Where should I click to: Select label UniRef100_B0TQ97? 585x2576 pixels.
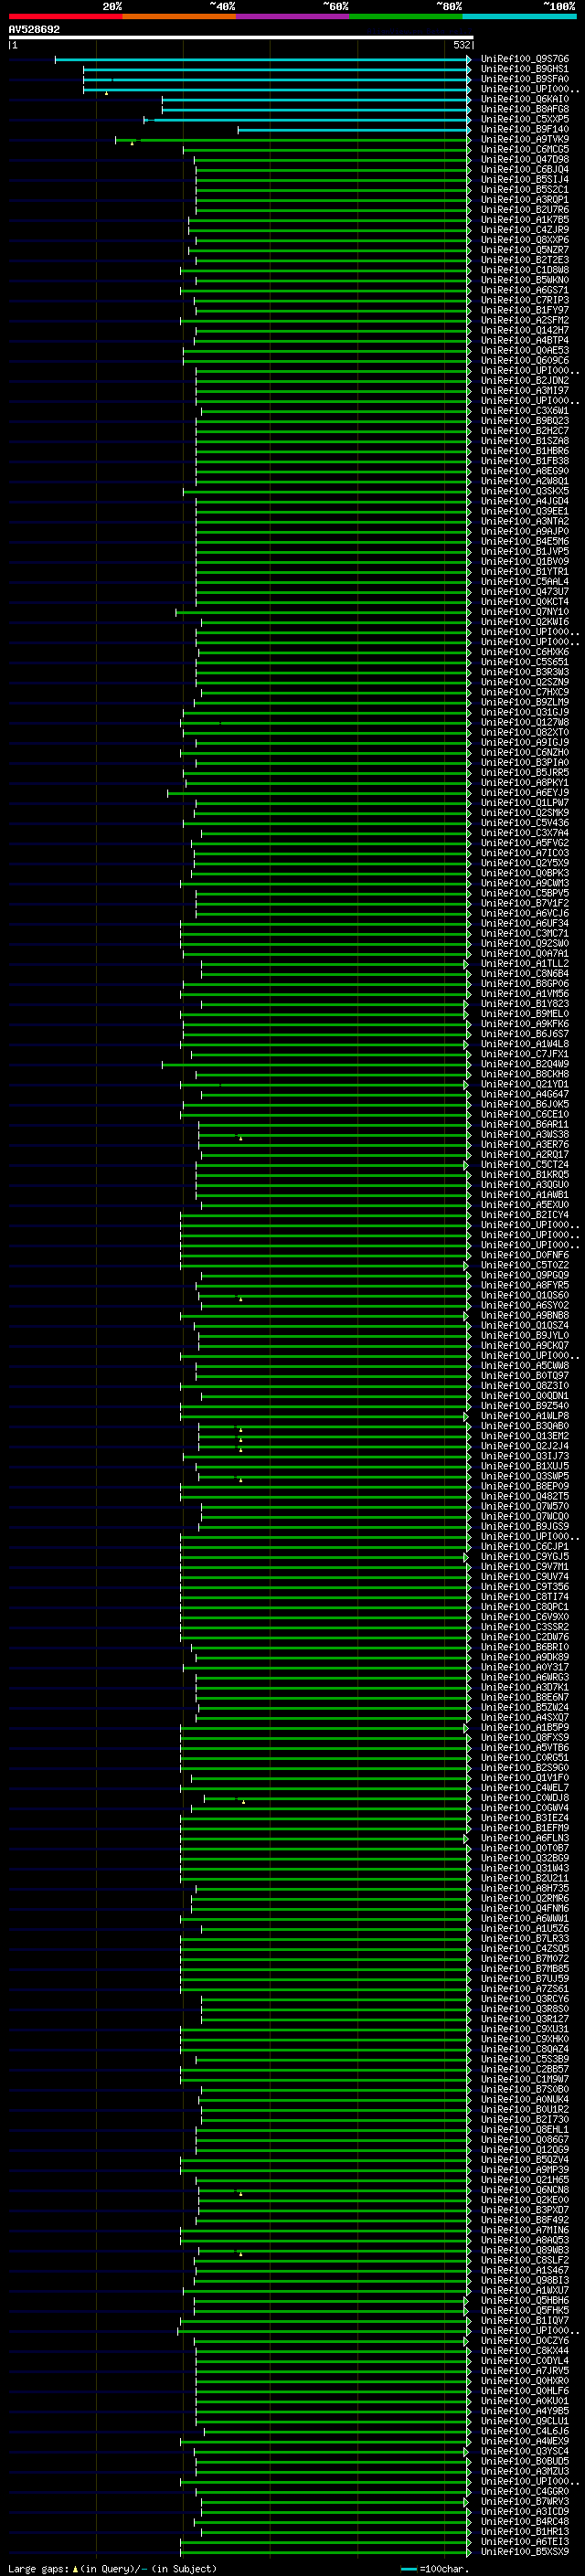click(x=525, y=1376)
